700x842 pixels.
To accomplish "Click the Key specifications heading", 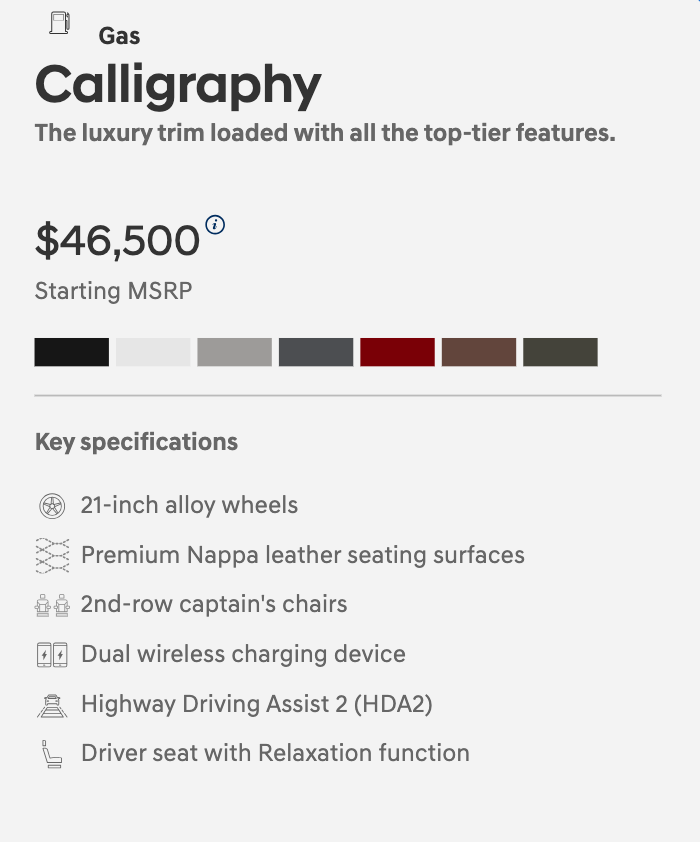I will [136, 442].
